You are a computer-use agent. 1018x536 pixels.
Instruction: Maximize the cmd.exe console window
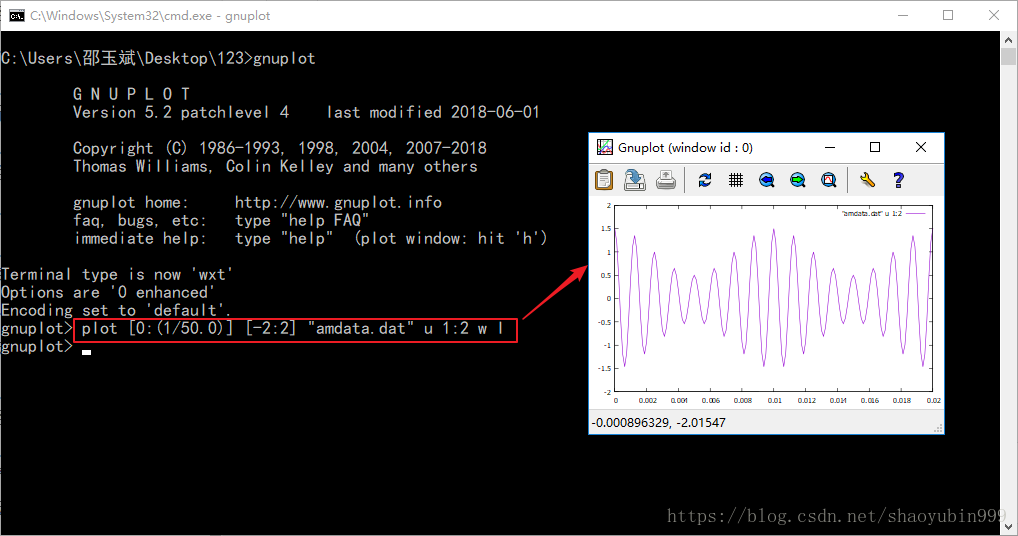948,16
